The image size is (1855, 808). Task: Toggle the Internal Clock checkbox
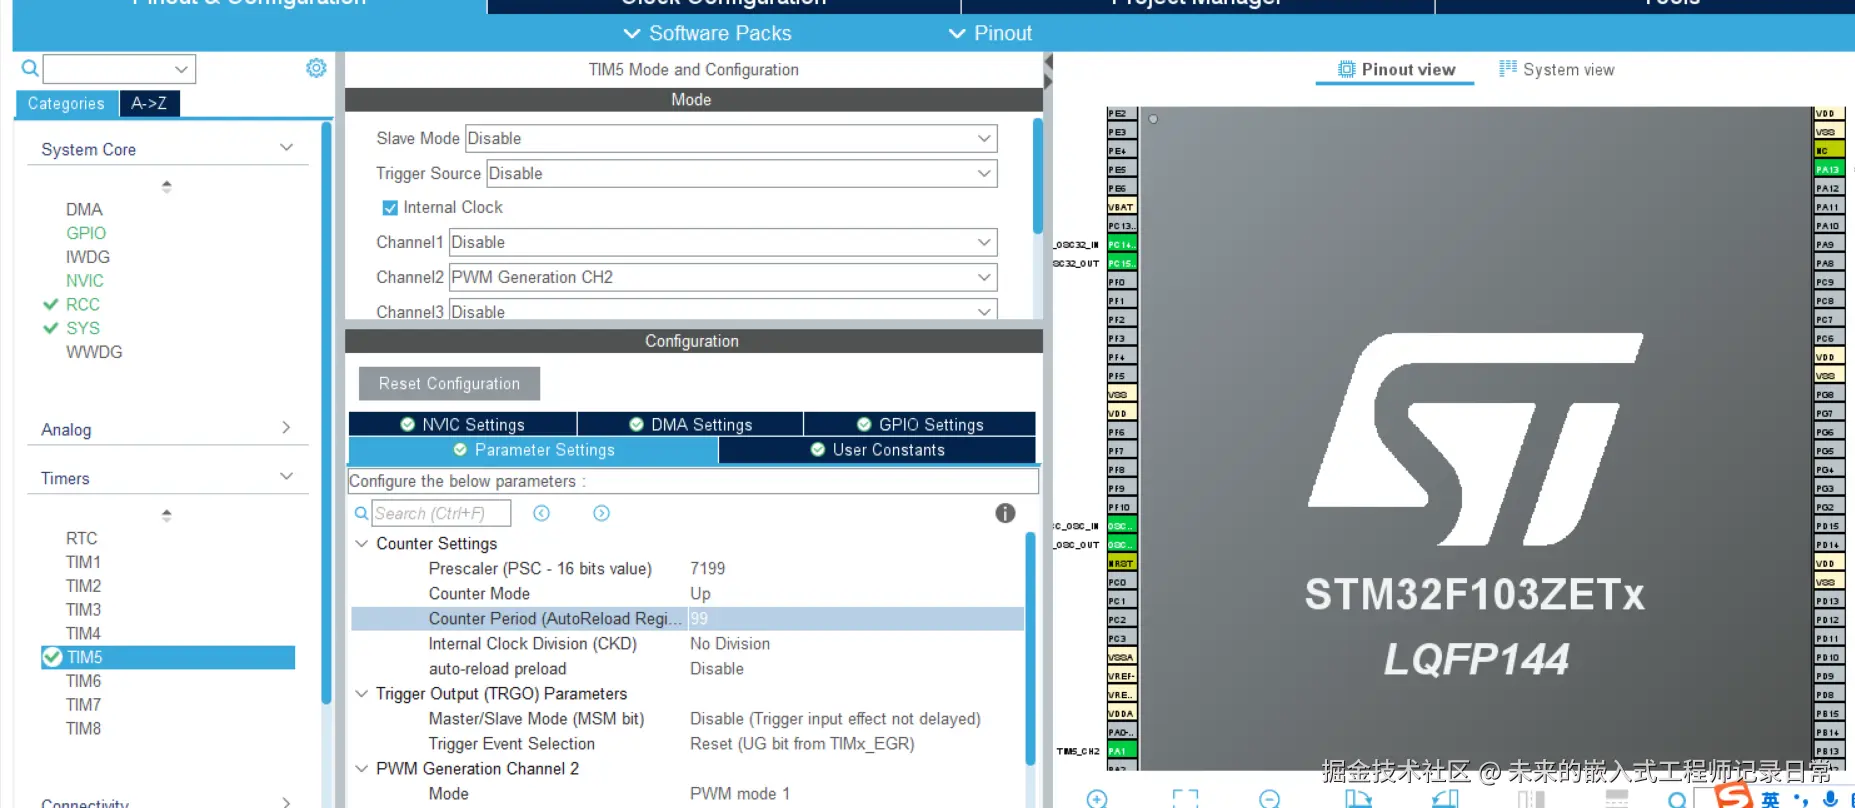click(390, 208)
